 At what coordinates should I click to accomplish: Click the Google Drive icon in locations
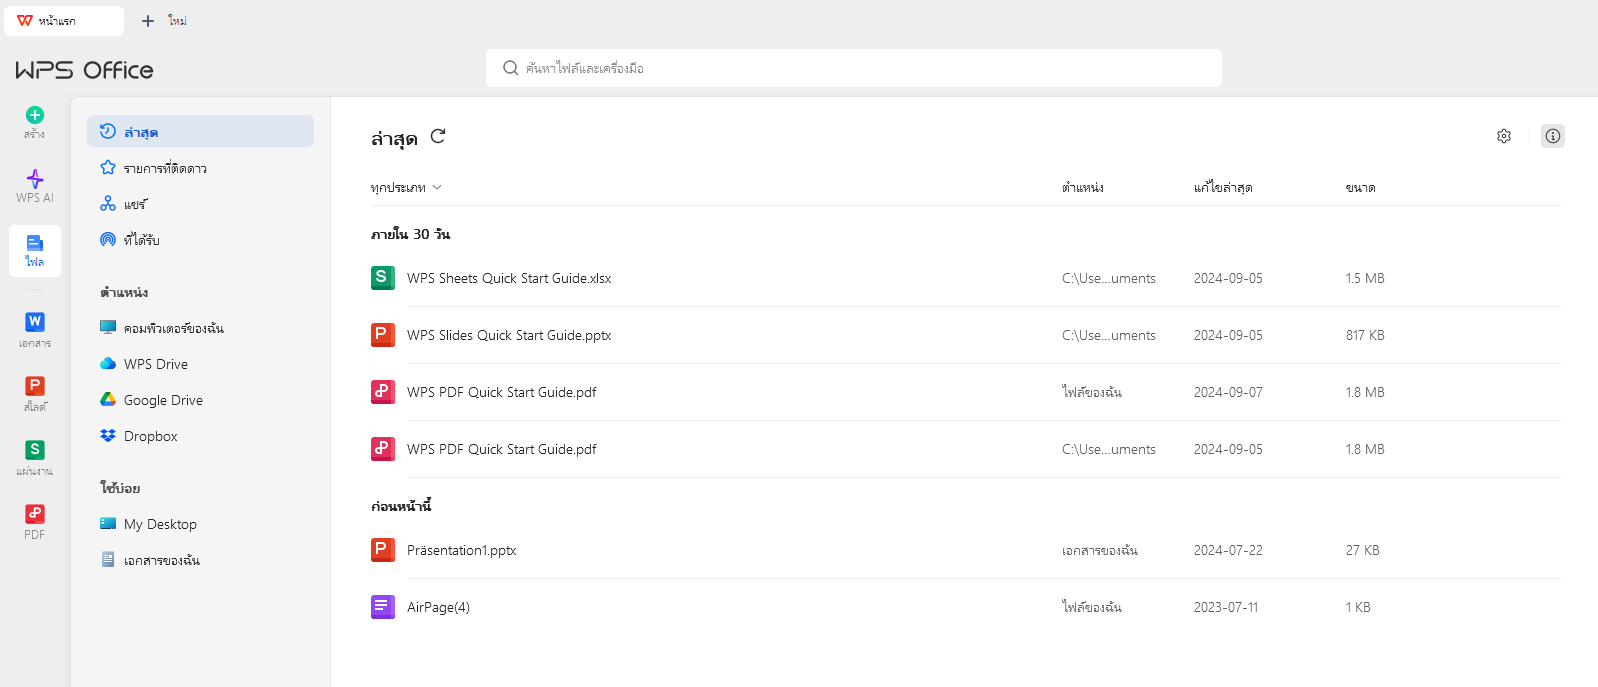tap(108, 399)
